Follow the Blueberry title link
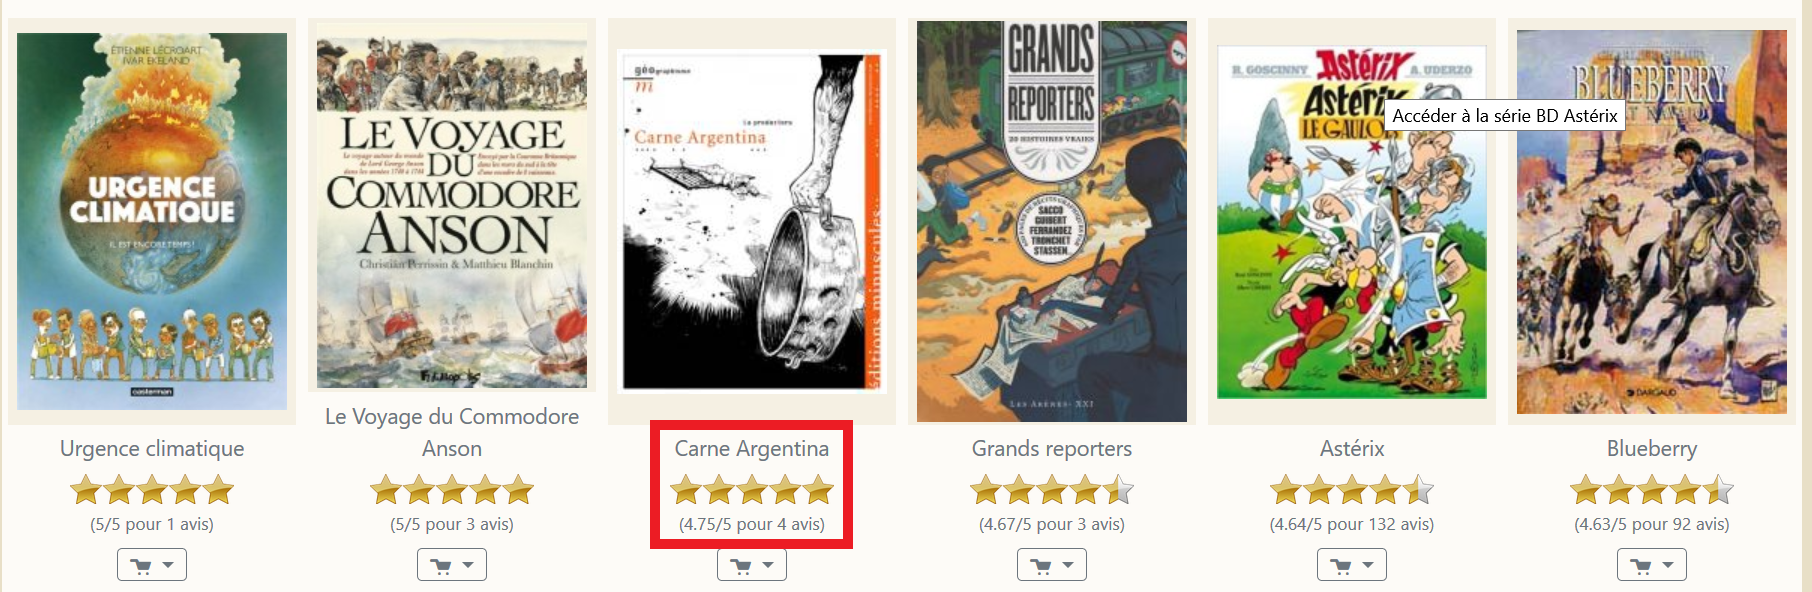This screenshot has height=592, width=1812. tap(1652, 448)
